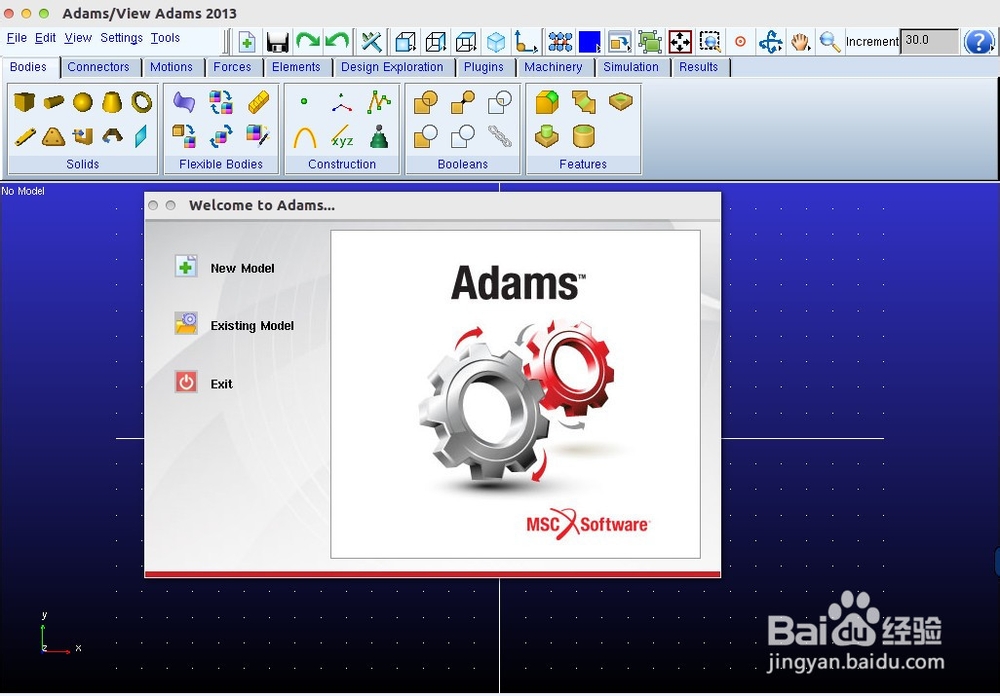The image size is (1000, 696).
Task: Select the Extrusion solid tool
Action: [83, 136]
